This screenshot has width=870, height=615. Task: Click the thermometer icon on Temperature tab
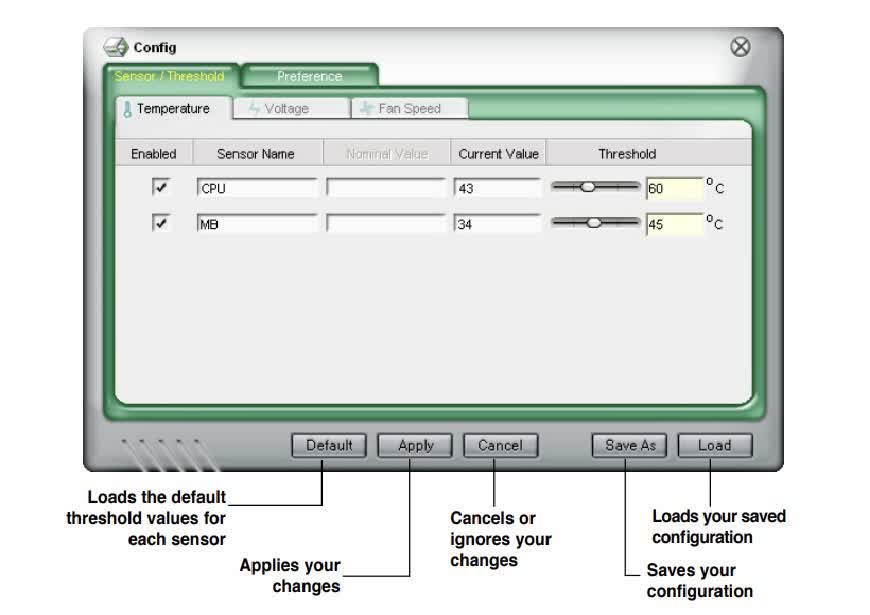[127, 109]
